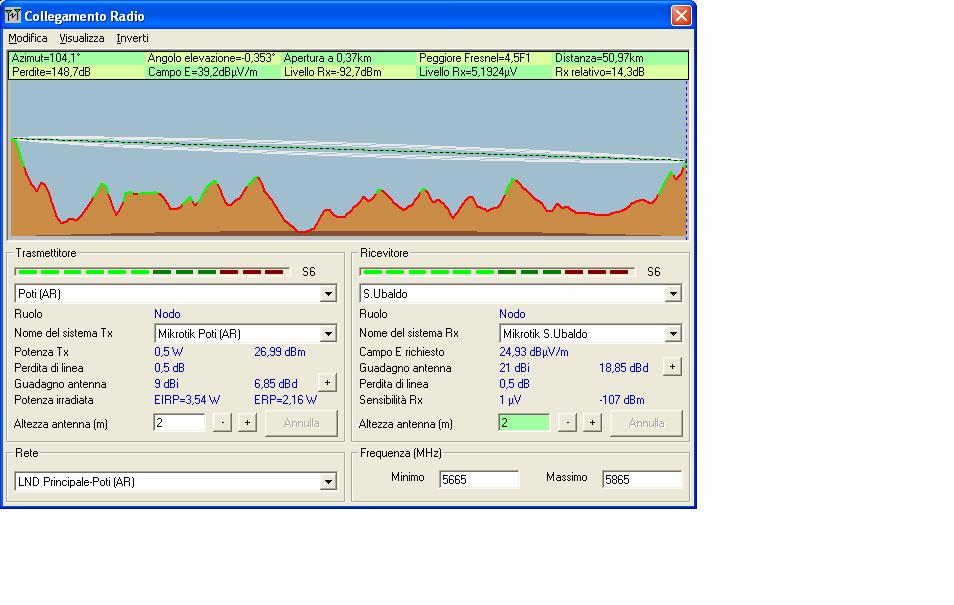
Task: Click the Angolo elevazione=-0,353° readout
Action: pos(211,58)
